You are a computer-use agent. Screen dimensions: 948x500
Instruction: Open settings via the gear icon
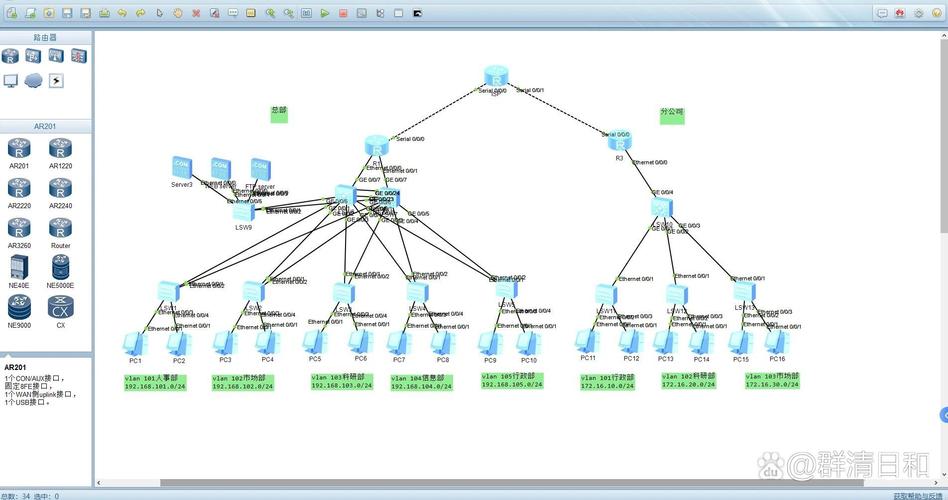[x=919, y=13]
